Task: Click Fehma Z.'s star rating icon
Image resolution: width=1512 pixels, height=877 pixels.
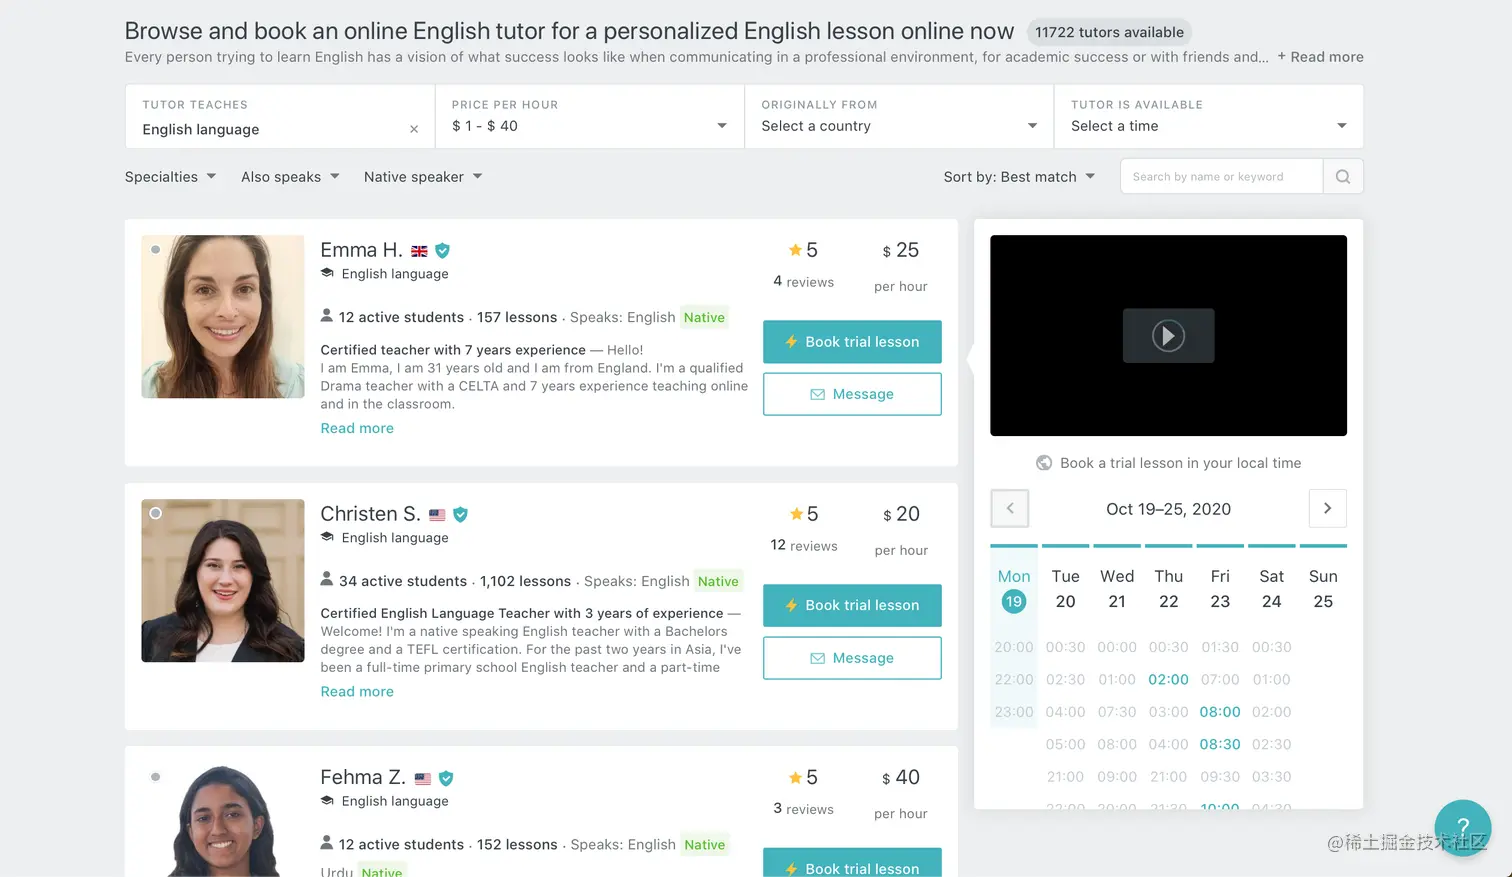Action: 795,777
